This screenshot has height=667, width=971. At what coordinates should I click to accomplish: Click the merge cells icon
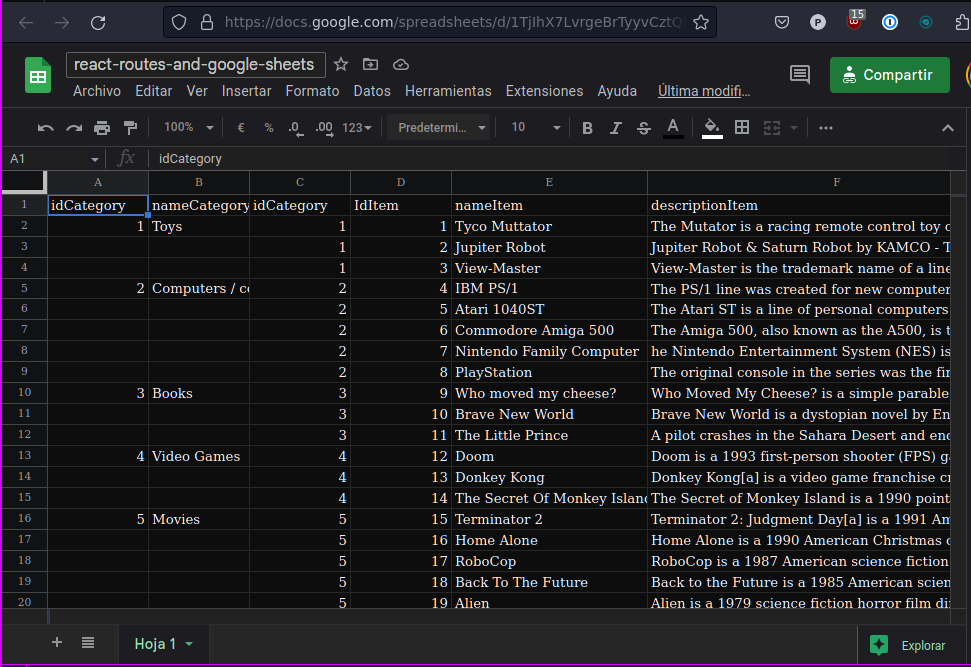pyautogui.click(x=772, y=128)
